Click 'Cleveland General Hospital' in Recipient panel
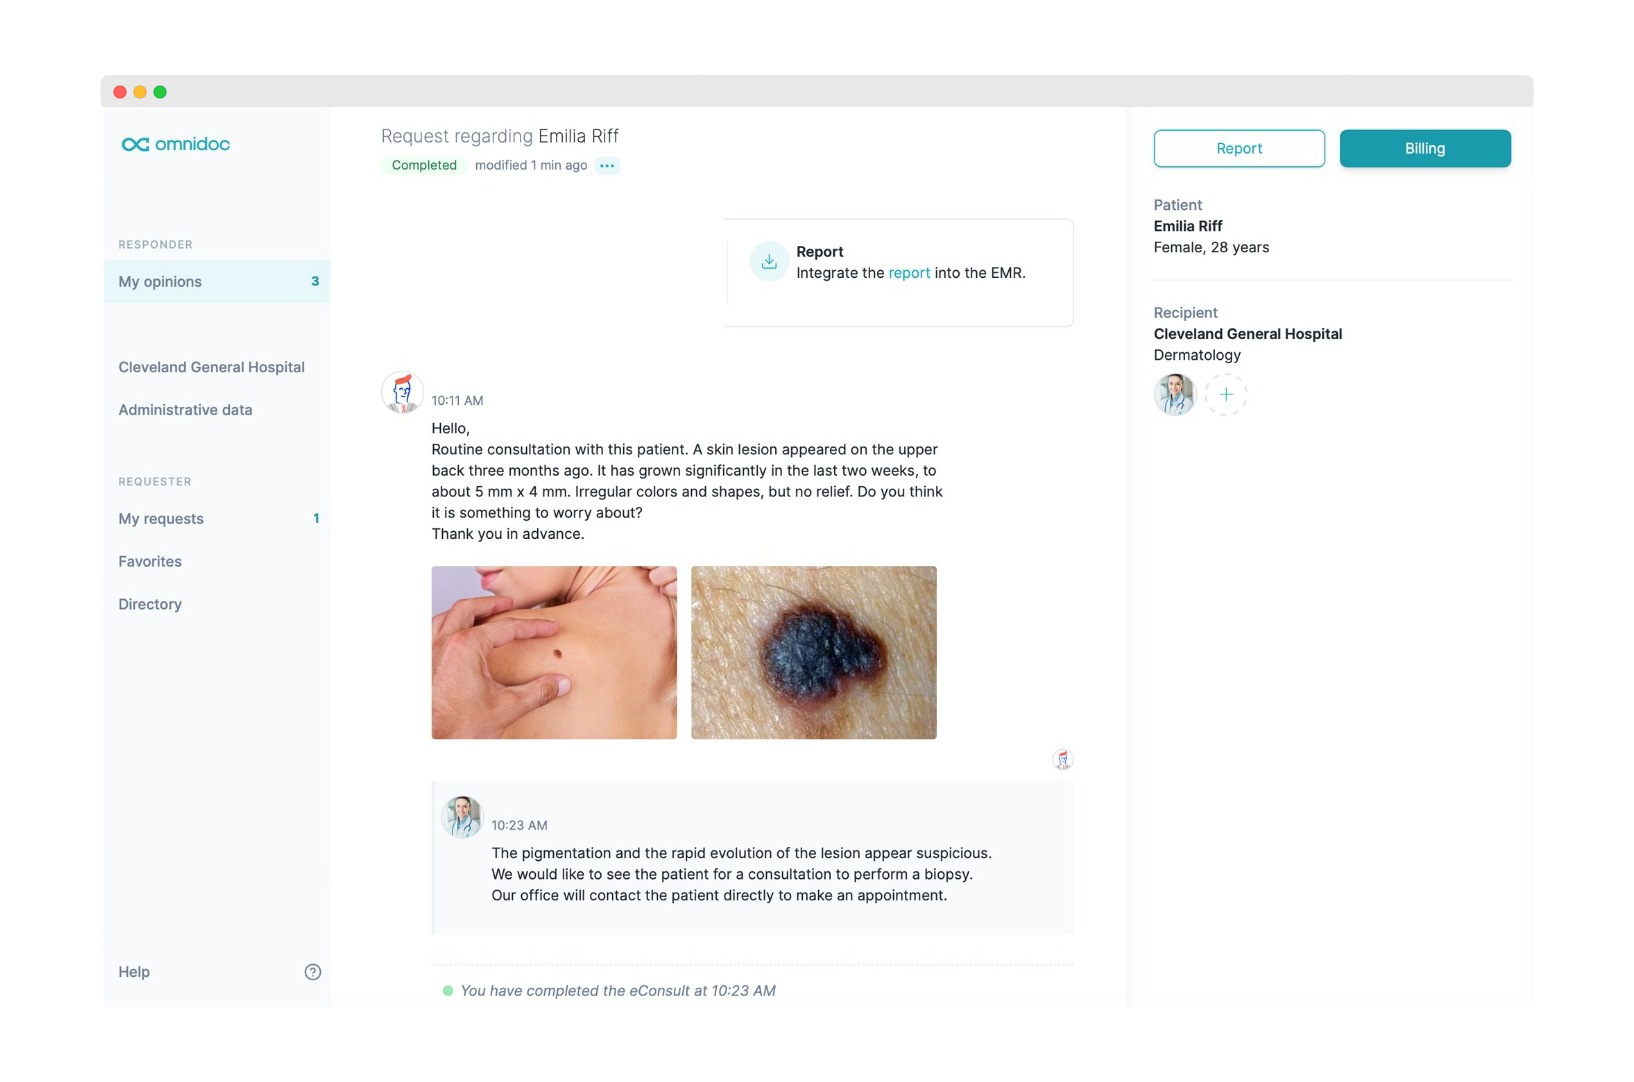 tap(1248, 334)
